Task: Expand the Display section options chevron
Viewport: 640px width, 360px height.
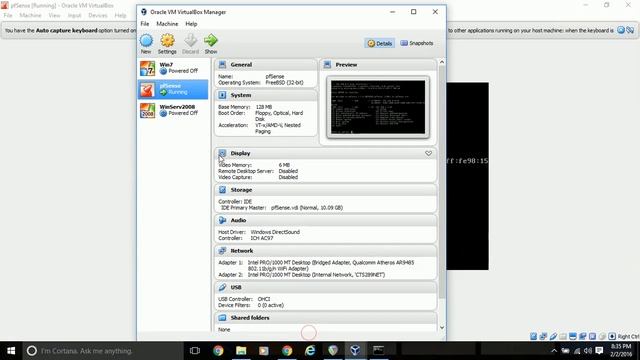Action: pos(428,153)
